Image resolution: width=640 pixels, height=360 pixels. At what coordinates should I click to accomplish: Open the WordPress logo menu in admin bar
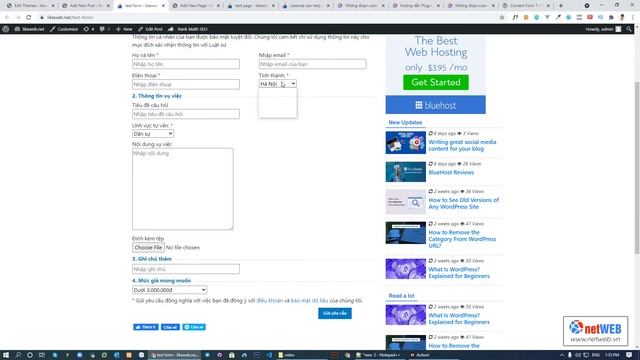(6, 29)
